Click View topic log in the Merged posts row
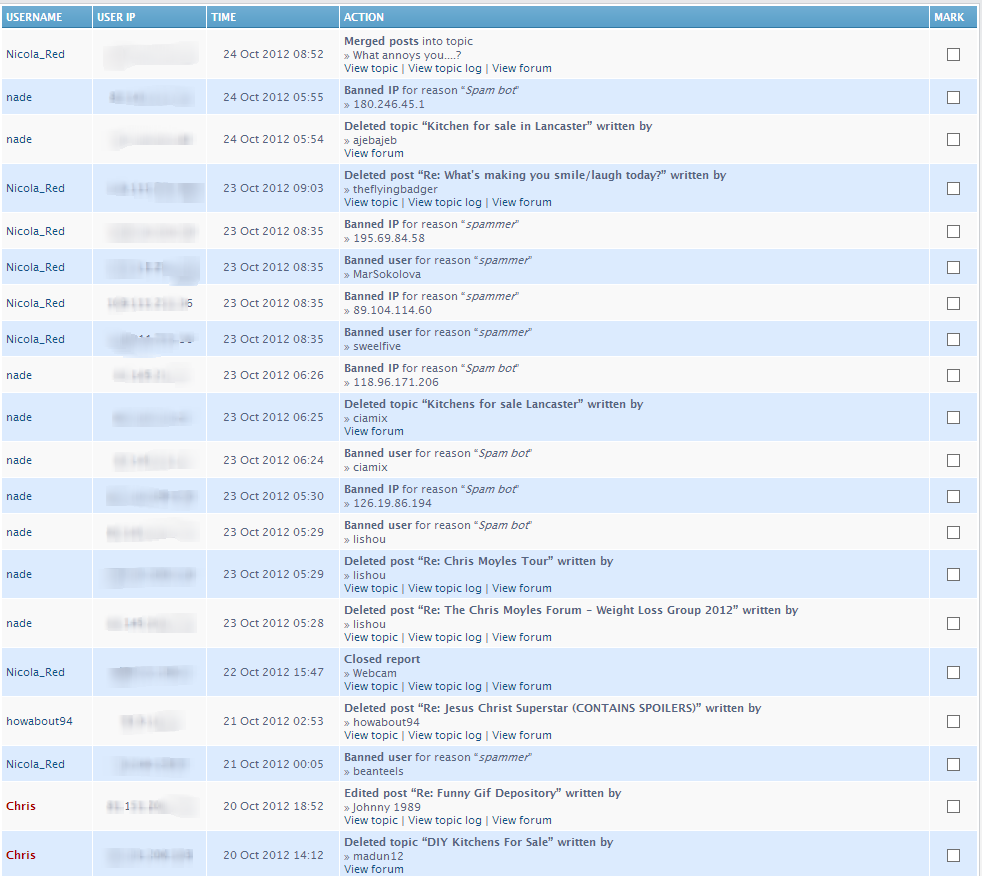The width and height of the screenshot is (982, 876). pos(444,69)
